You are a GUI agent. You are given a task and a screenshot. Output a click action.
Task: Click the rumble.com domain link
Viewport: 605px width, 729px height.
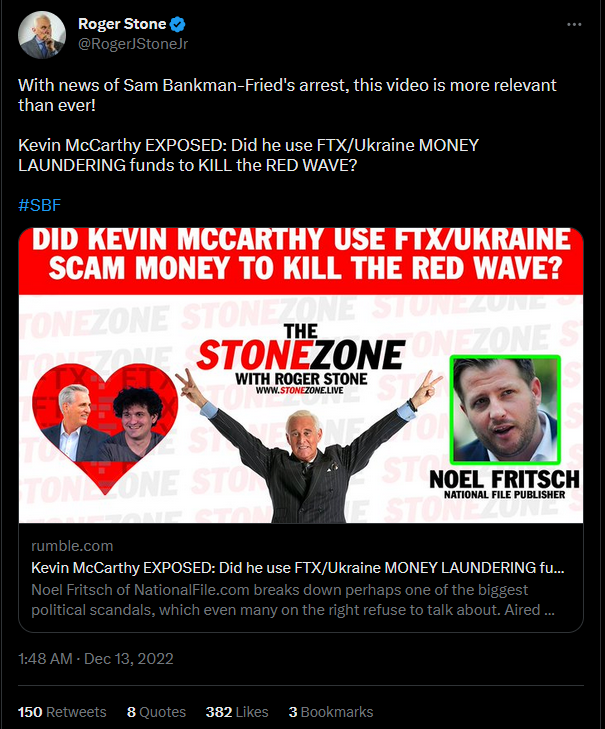pyautogui.click(x=72, y=546)
